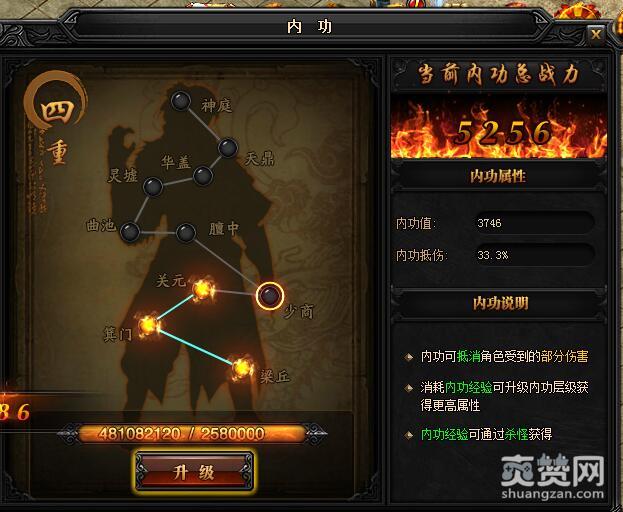Image resolution: width=623 pixels, height=512 pixels.
Task: Select the 天鼎 acupoint orb
Action: 228,148
